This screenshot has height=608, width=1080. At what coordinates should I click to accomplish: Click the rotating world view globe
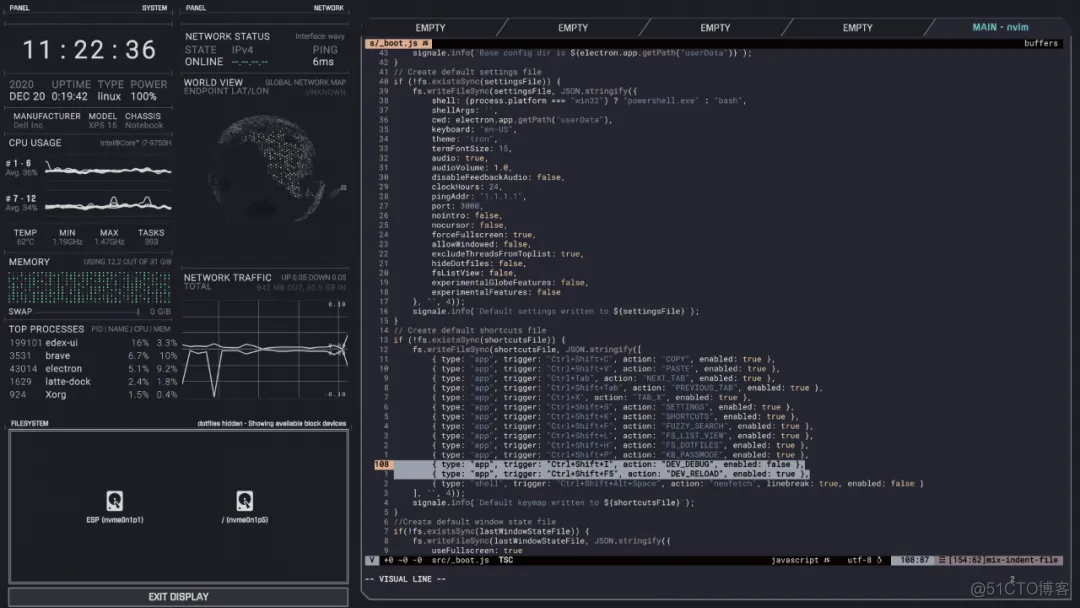click(x=279, y=167)
